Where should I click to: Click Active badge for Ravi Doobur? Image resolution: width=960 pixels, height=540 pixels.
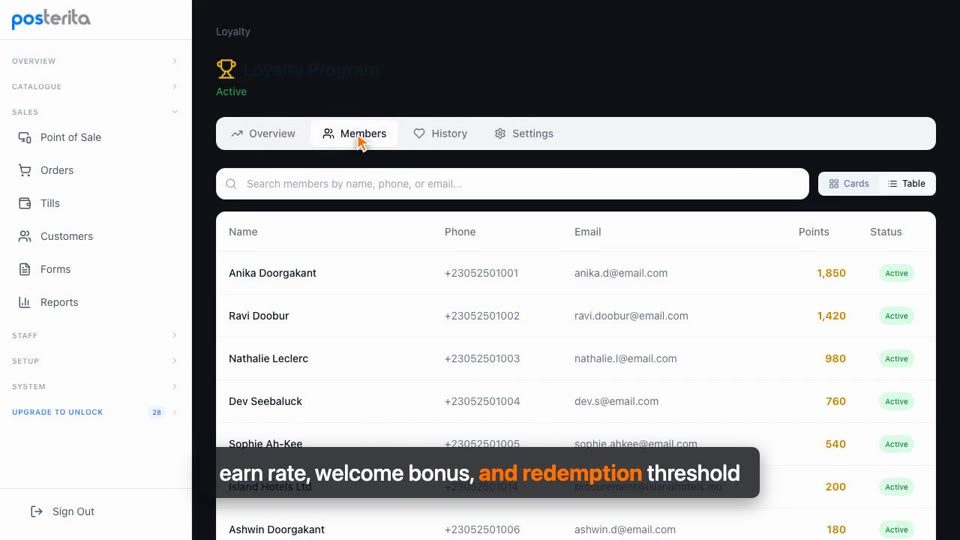tap(896, 317)
